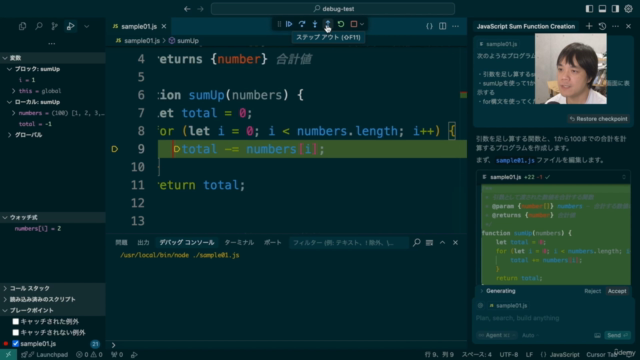Screen dimensions: 640x360
Task: Expand the コール スタック section
Action: (x=5, y=288)
